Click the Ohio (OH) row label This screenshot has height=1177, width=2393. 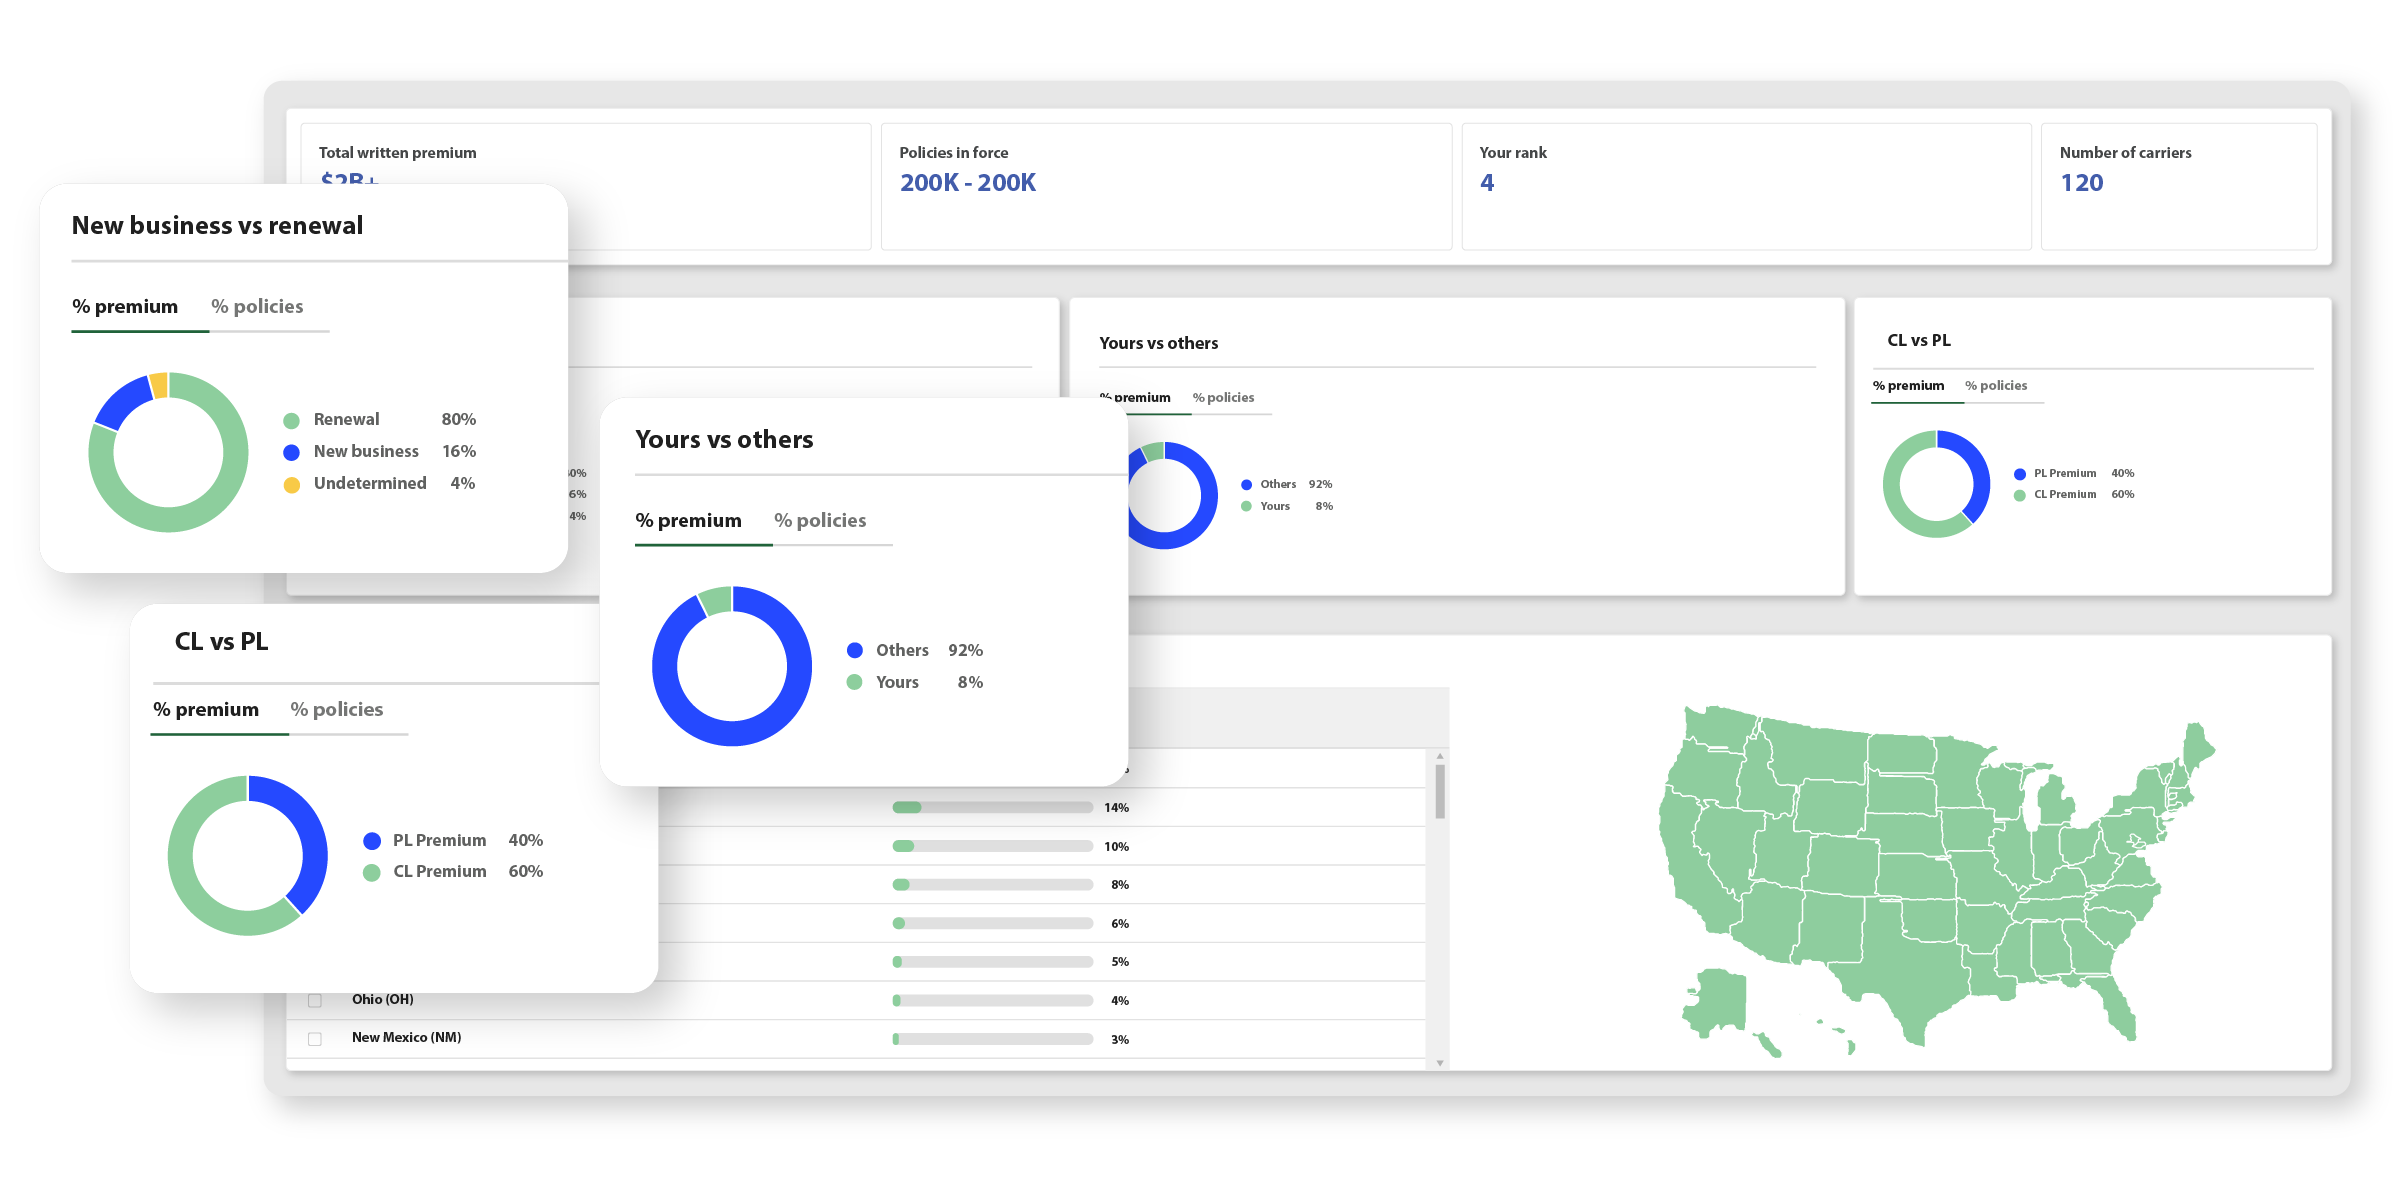(x=383, y=999)
